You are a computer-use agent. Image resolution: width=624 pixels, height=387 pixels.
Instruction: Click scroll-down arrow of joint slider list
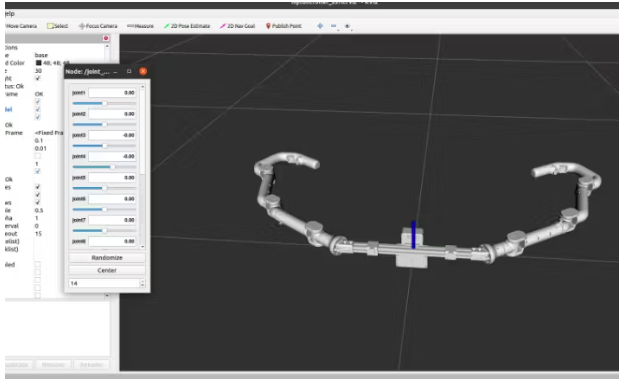tap(142, 247)
